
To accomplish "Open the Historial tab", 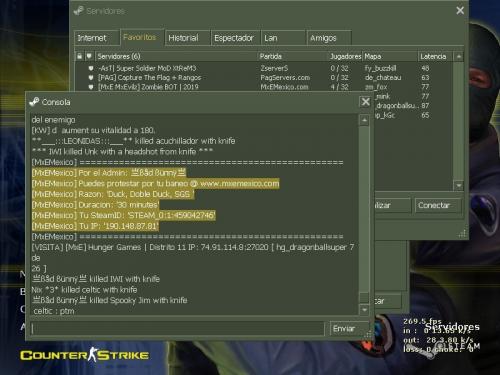I will tap(187, 38).
